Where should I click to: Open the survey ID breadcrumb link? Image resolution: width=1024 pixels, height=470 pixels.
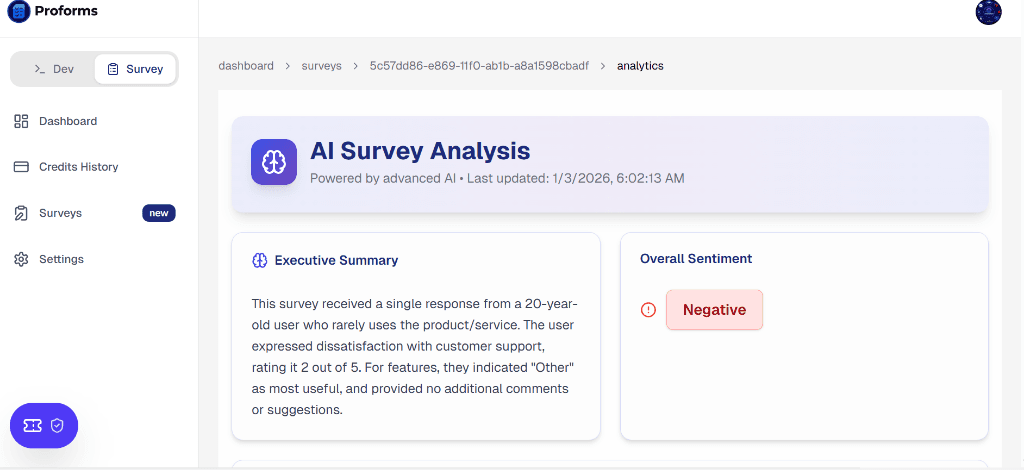coord(479,66)
